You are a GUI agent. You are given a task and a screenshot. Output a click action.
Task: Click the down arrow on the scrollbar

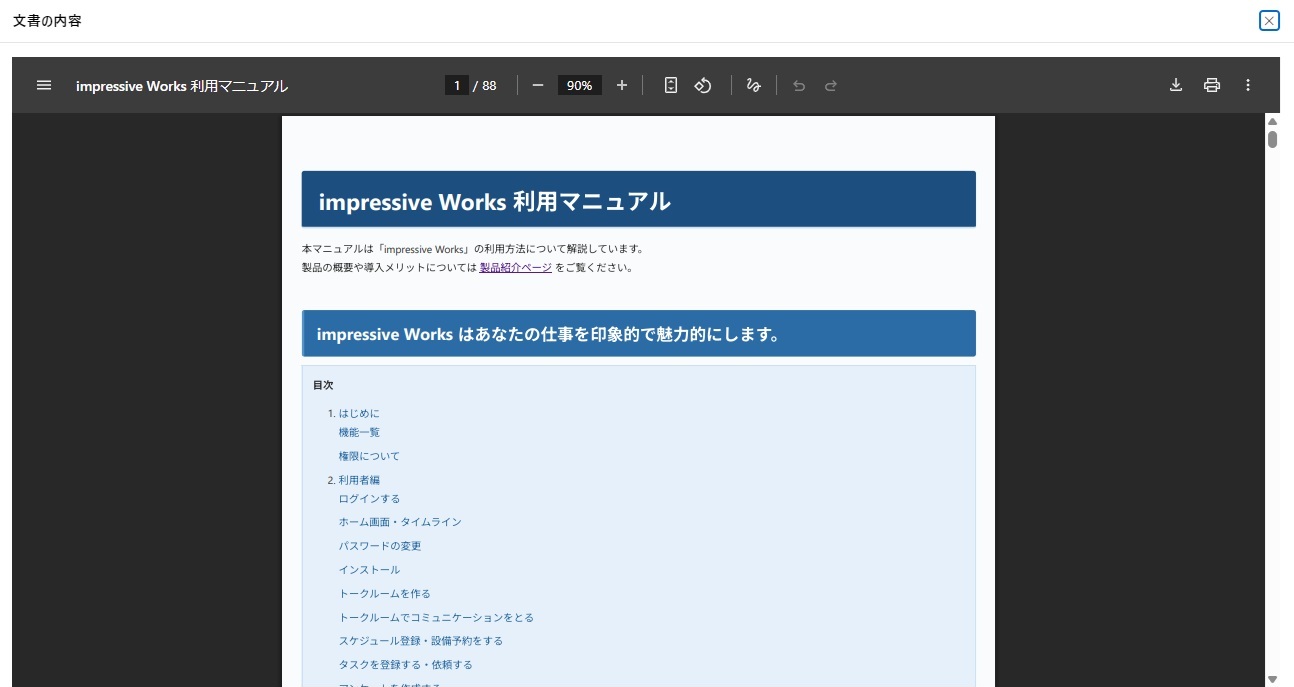point(1272,679)
